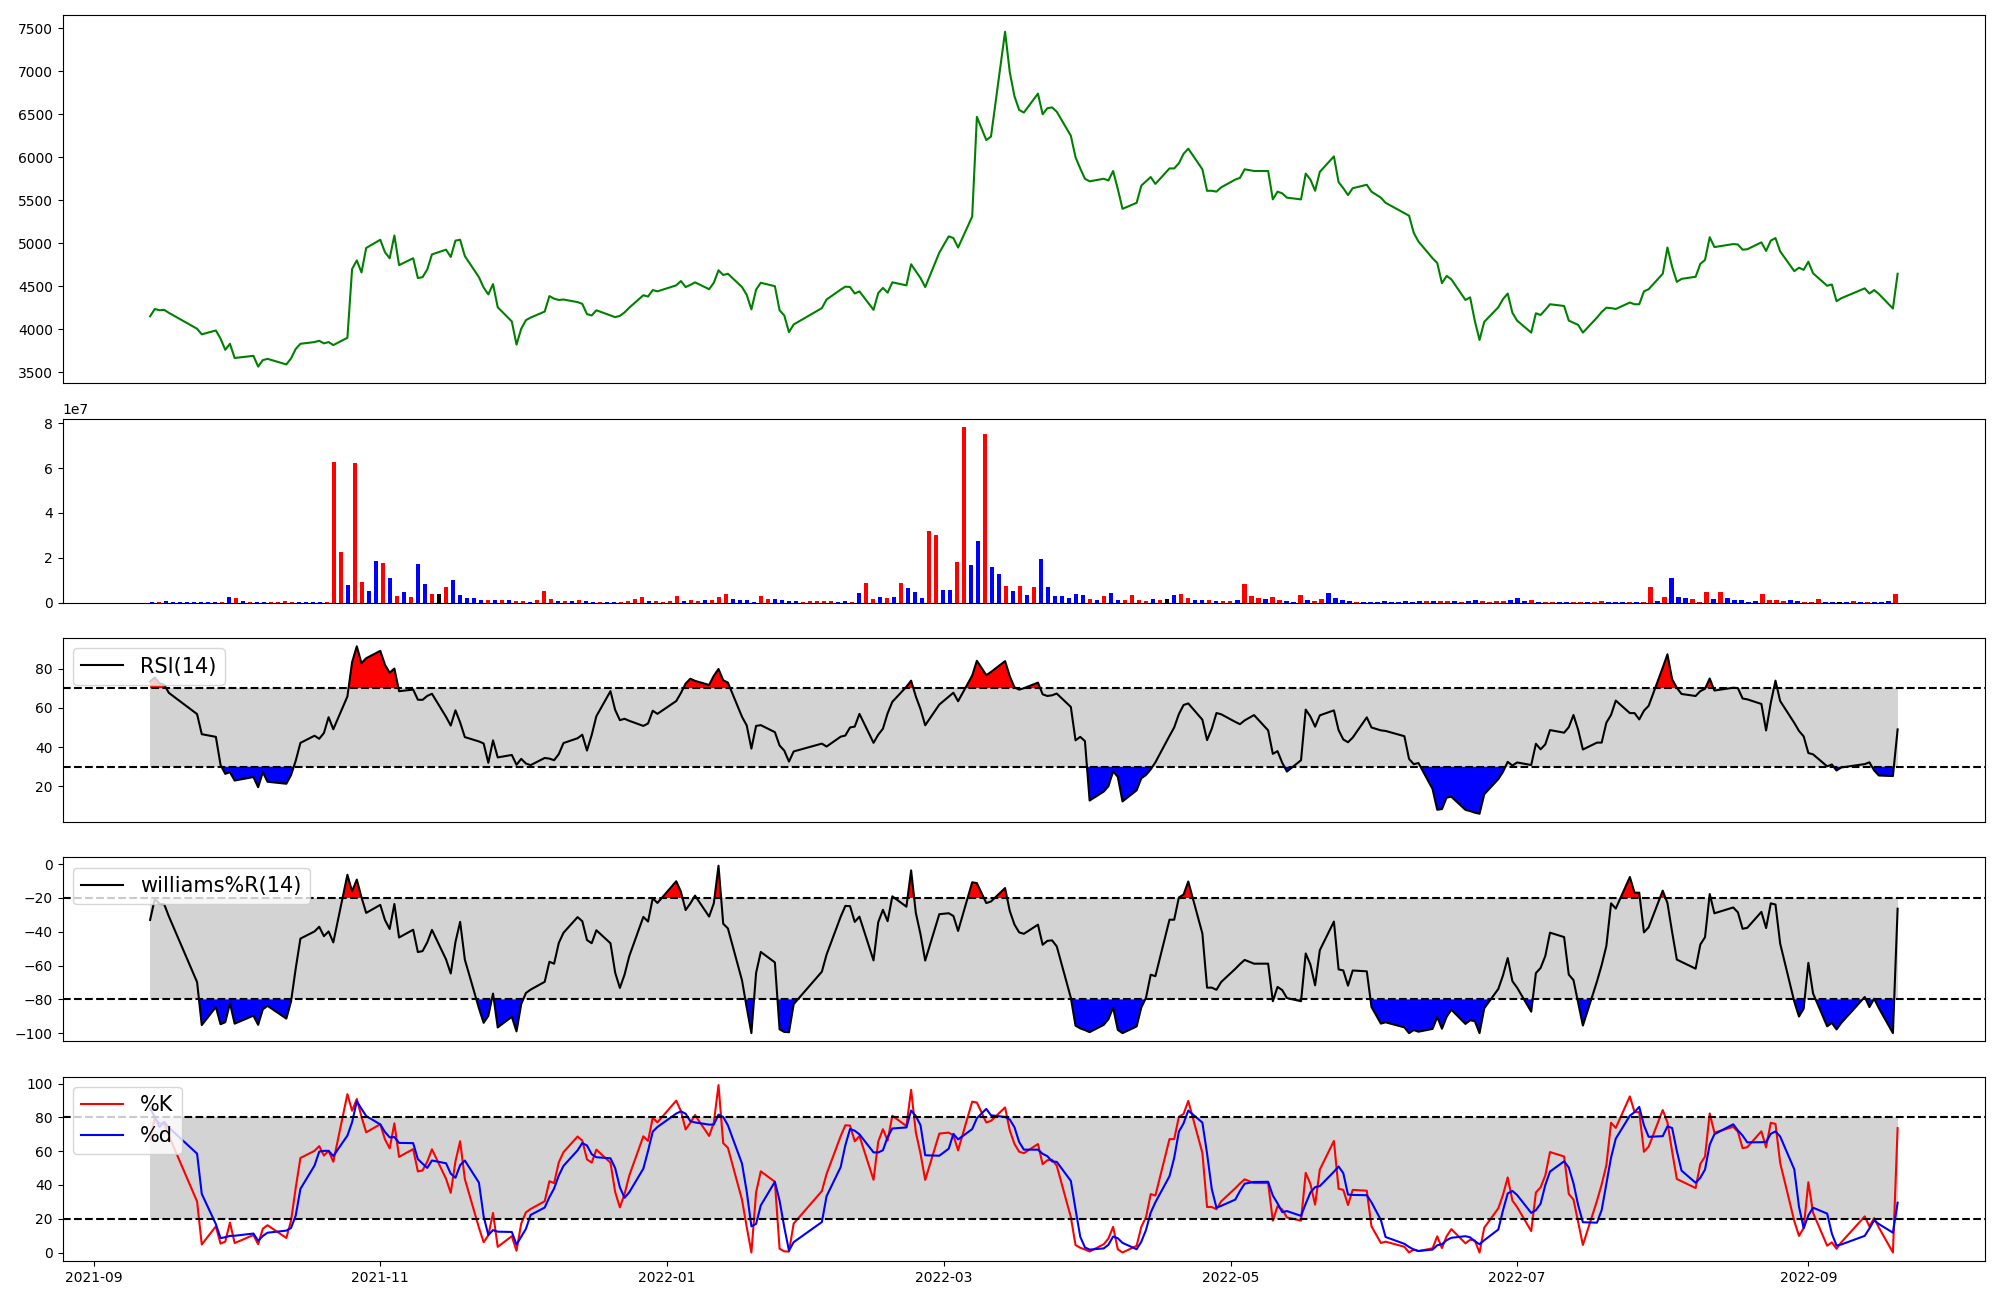Screen dimensions: 2000x1300
Task: Click the 2022-07 x-axis date label
Action: click(1517, 1277)
